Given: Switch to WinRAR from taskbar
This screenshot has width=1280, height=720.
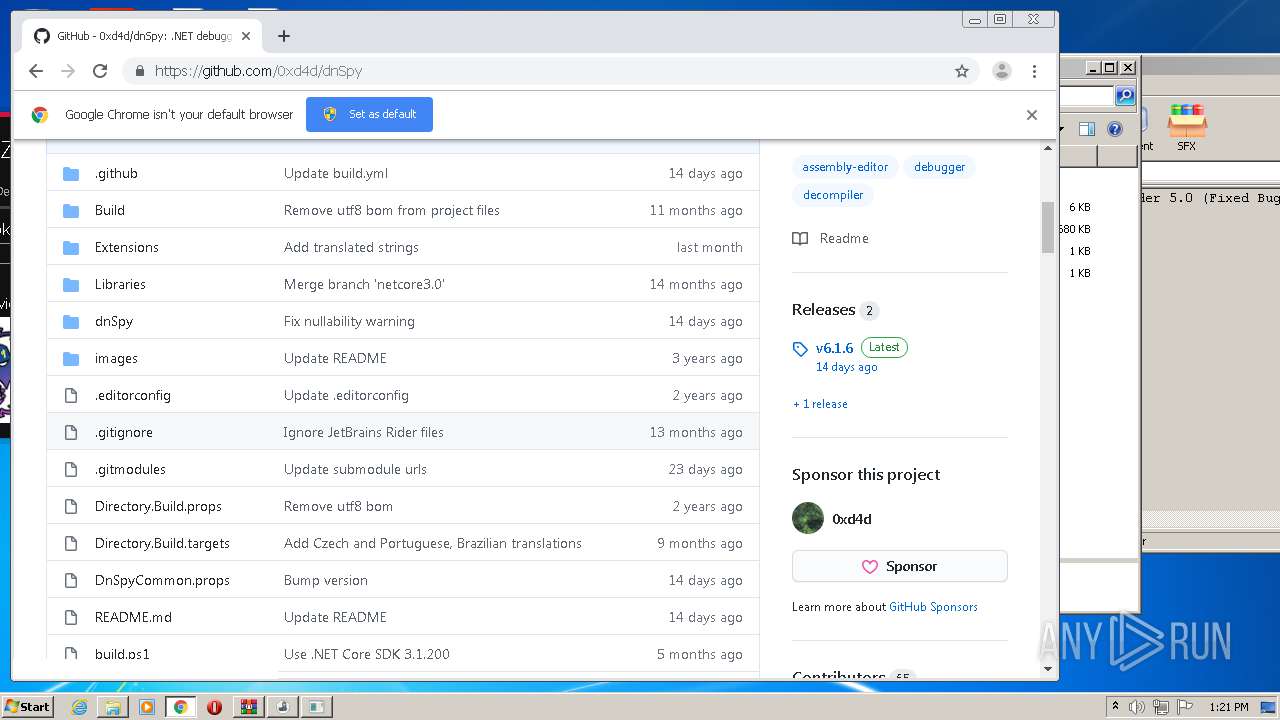Looking at the screenshot, I should click(248, 707).
